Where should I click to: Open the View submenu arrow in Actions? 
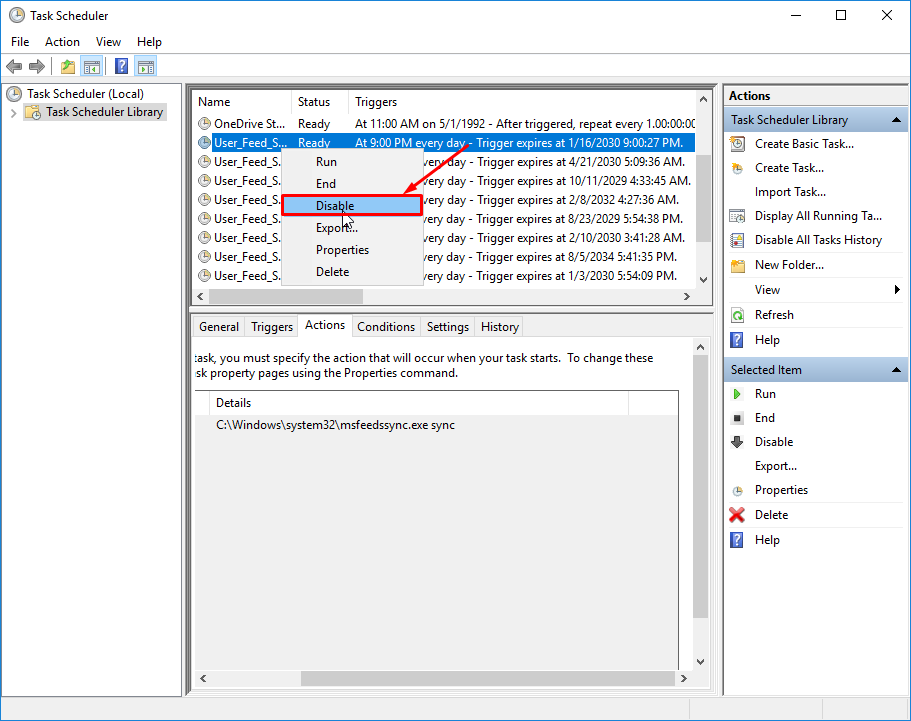(x=897, y=289)
